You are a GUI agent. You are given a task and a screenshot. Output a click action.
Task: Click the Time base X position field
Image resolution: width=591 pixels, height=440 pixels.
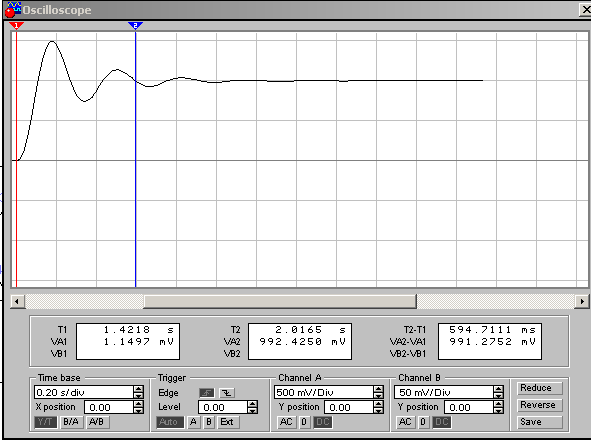109,407
